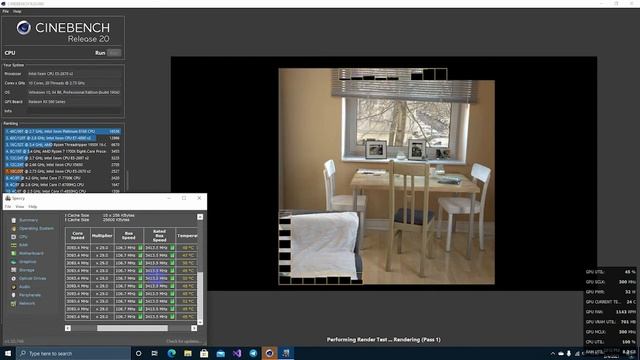Click the GPU FAN readout in overlay
Screen dimensions: 640x360
611,312
